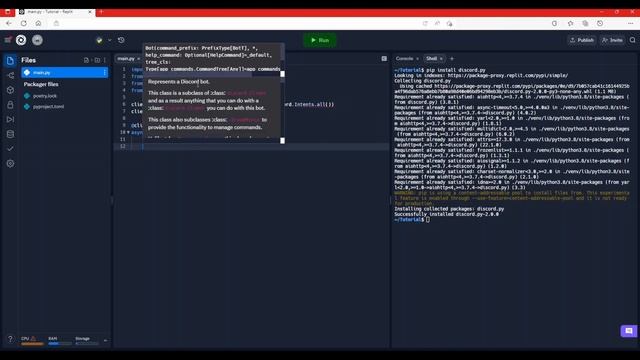Click the signature tooltip scrollbar thumb
The image size is (640, 360).
coord(282,74)
